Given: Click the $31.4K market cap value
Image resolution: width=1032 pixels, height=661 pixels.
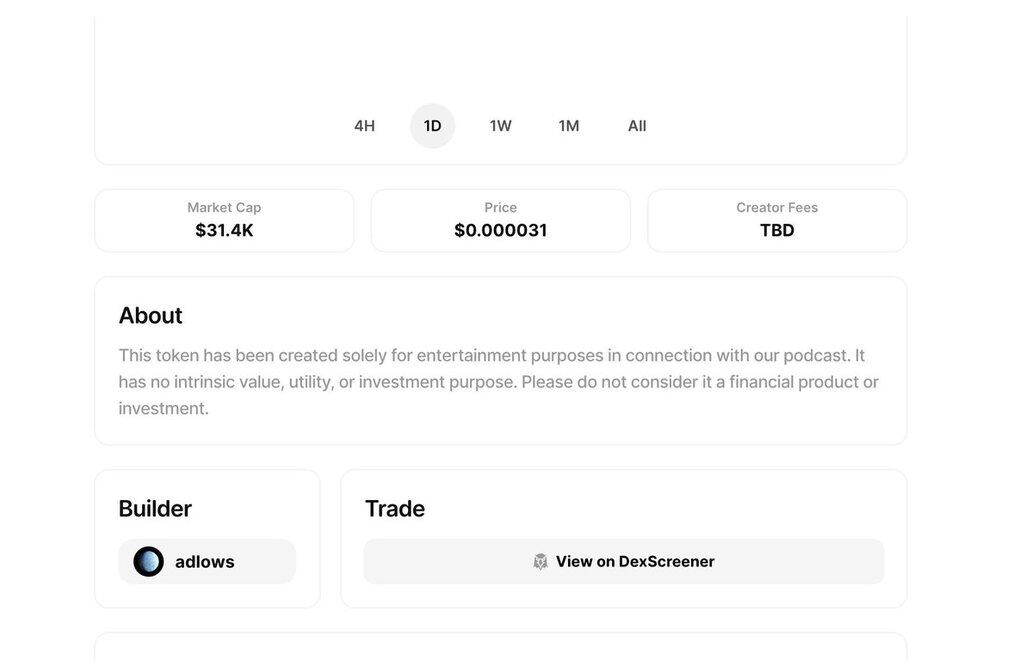Looking at the screenshot, I should 224,231.
